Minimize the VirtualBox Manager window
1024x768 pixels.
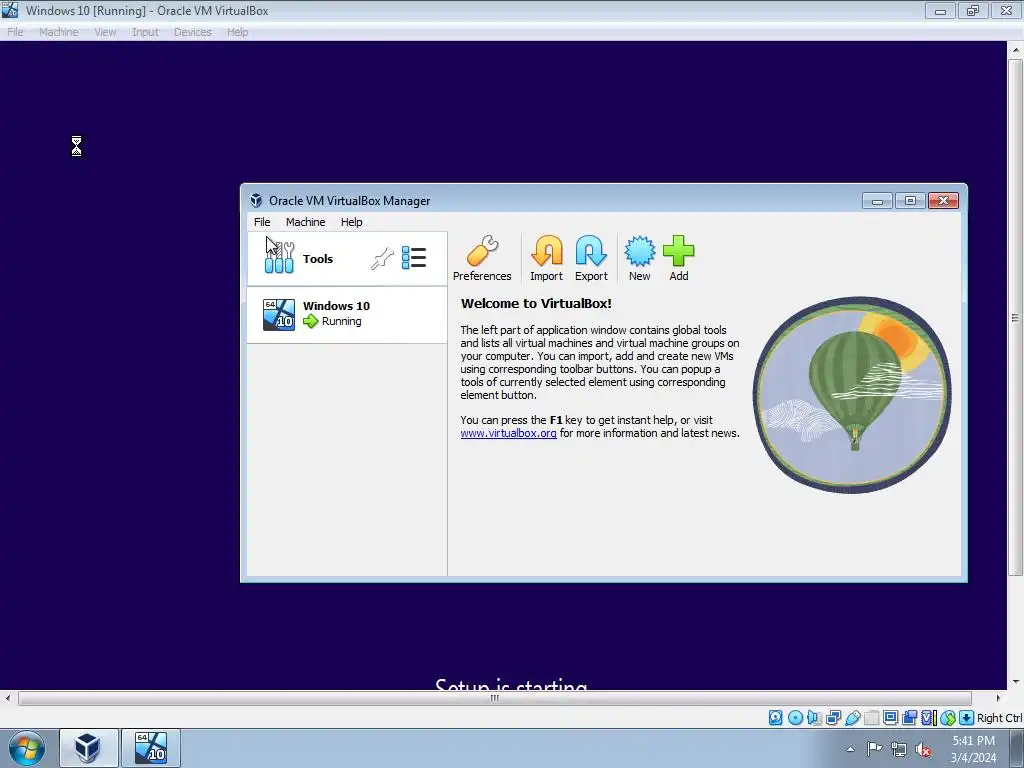(x=877, y=200)
